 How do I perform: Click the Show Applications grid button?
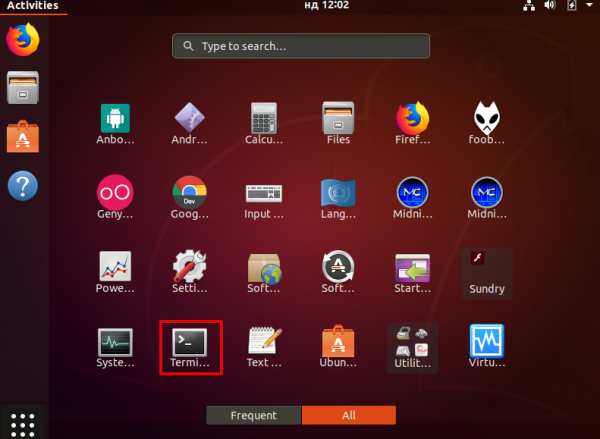(x=23, y=424)
